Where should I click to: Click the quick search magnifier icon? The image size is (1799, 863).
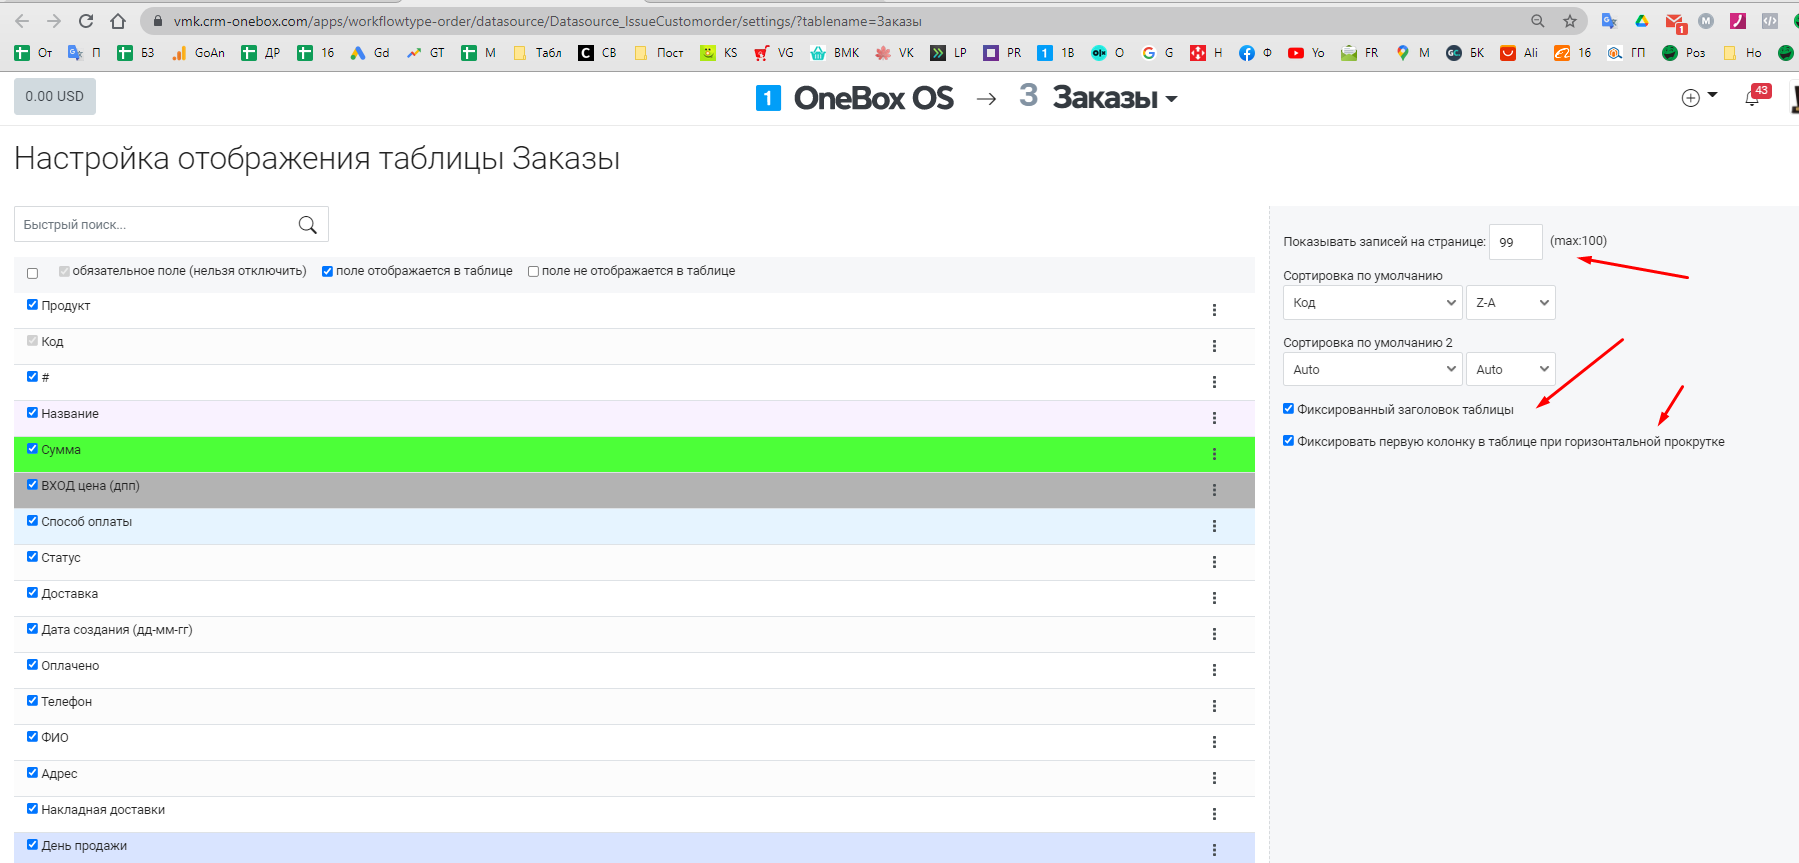coord(307,225)
